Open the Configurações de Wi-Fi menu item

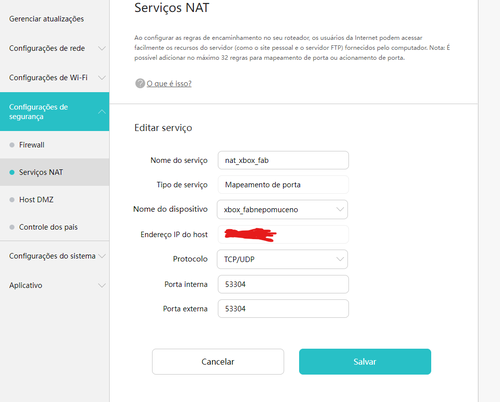pos(48,78)
